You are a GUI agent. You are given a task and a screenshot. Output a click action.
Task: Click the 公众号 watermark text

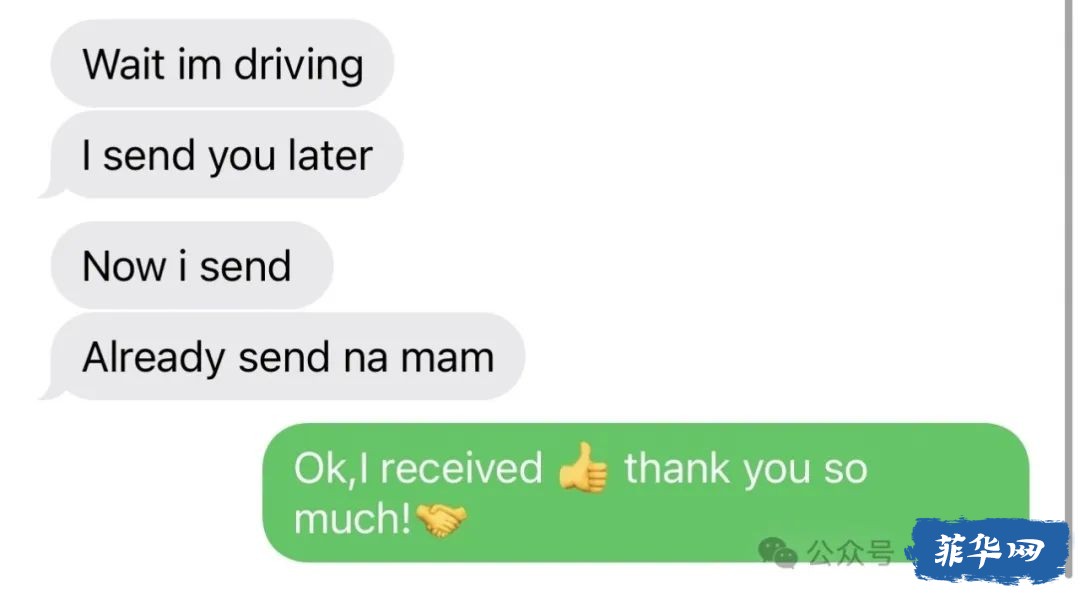(851, 553)
